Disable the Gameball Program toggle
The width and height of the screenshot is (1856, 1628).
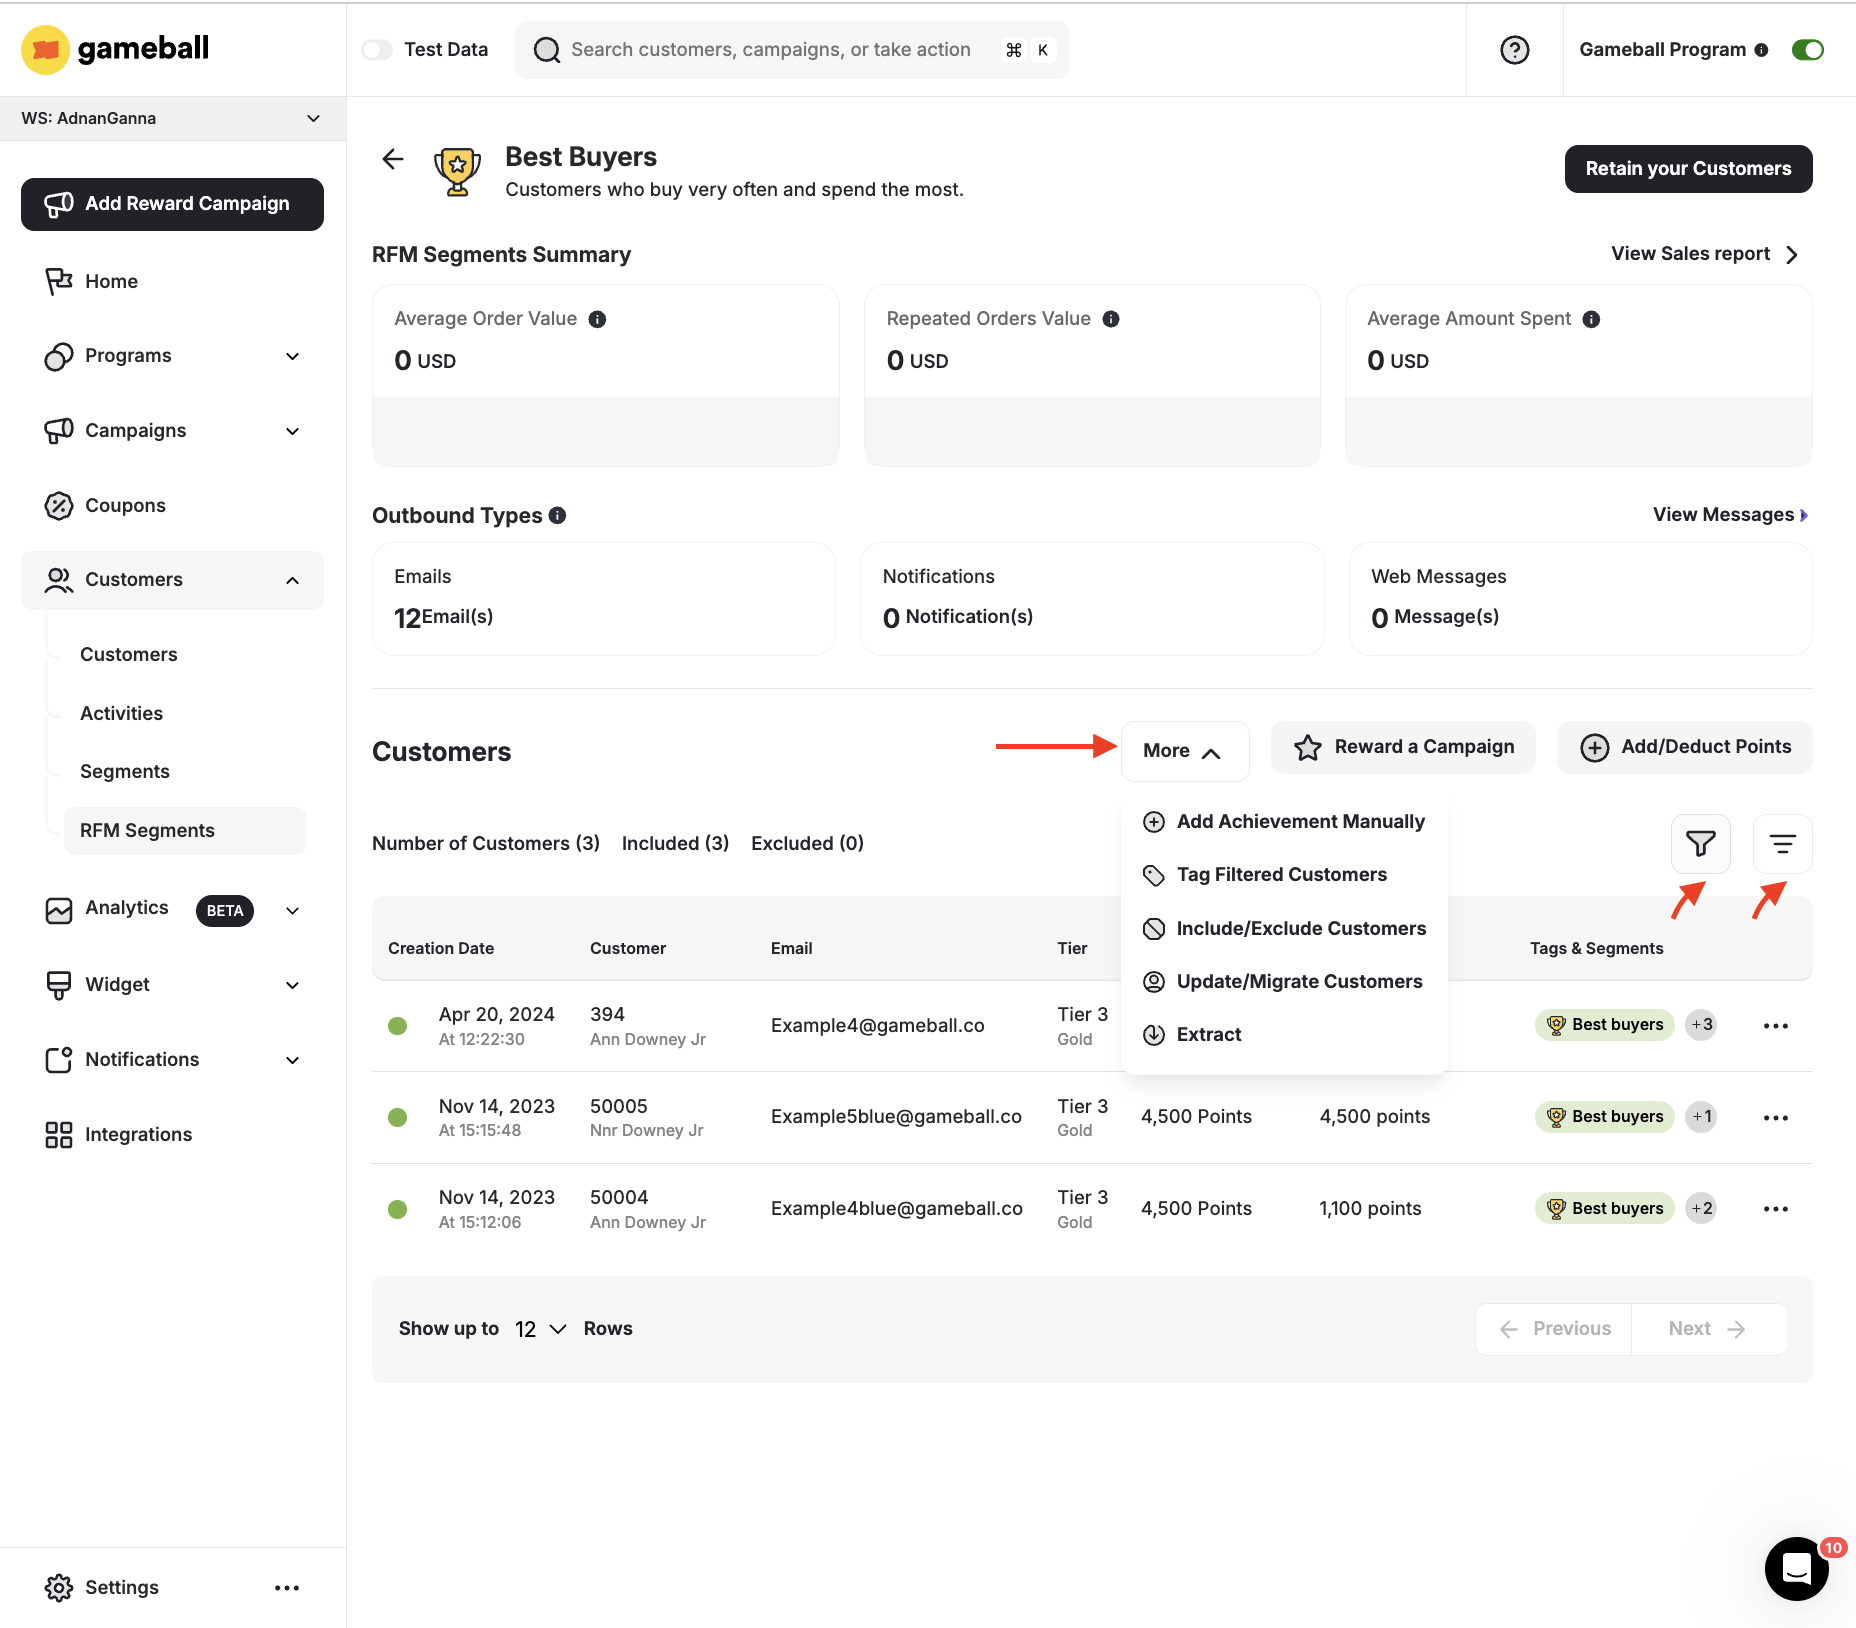pyautogui.click(x=1808, y=49)
